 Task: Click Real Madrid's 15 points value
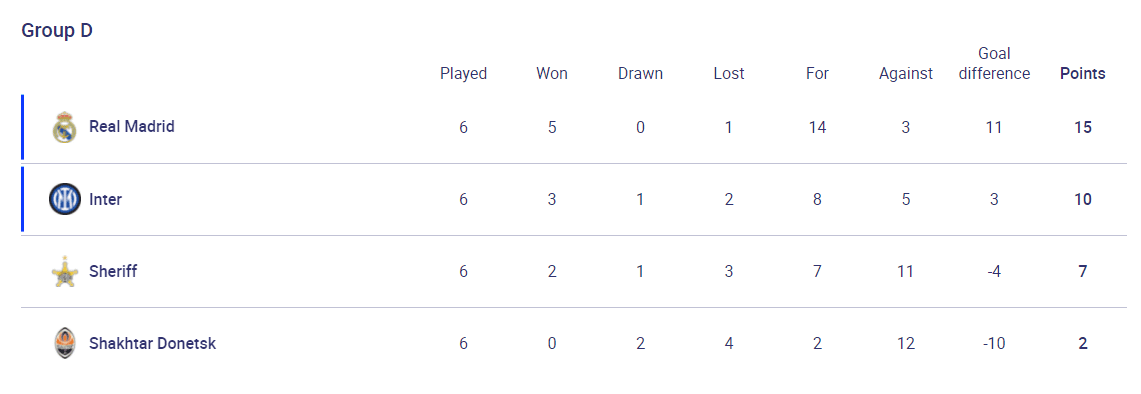point(1082,127)
